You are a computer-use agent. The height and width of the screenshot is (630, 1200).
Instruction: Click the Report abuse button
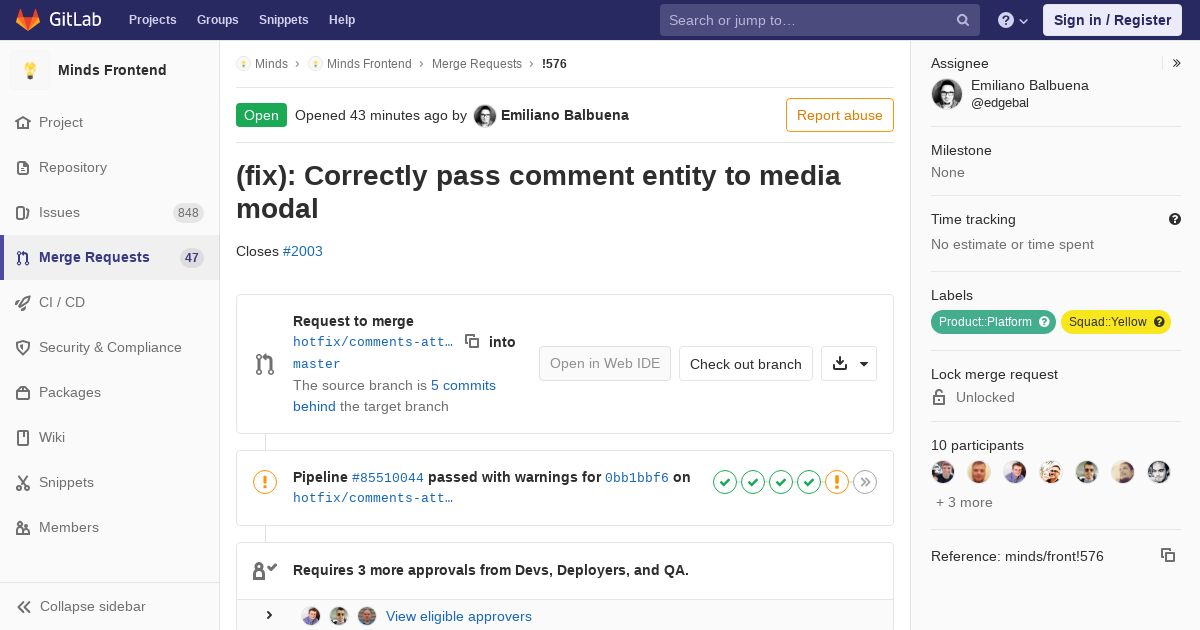[x=840, y=115]
